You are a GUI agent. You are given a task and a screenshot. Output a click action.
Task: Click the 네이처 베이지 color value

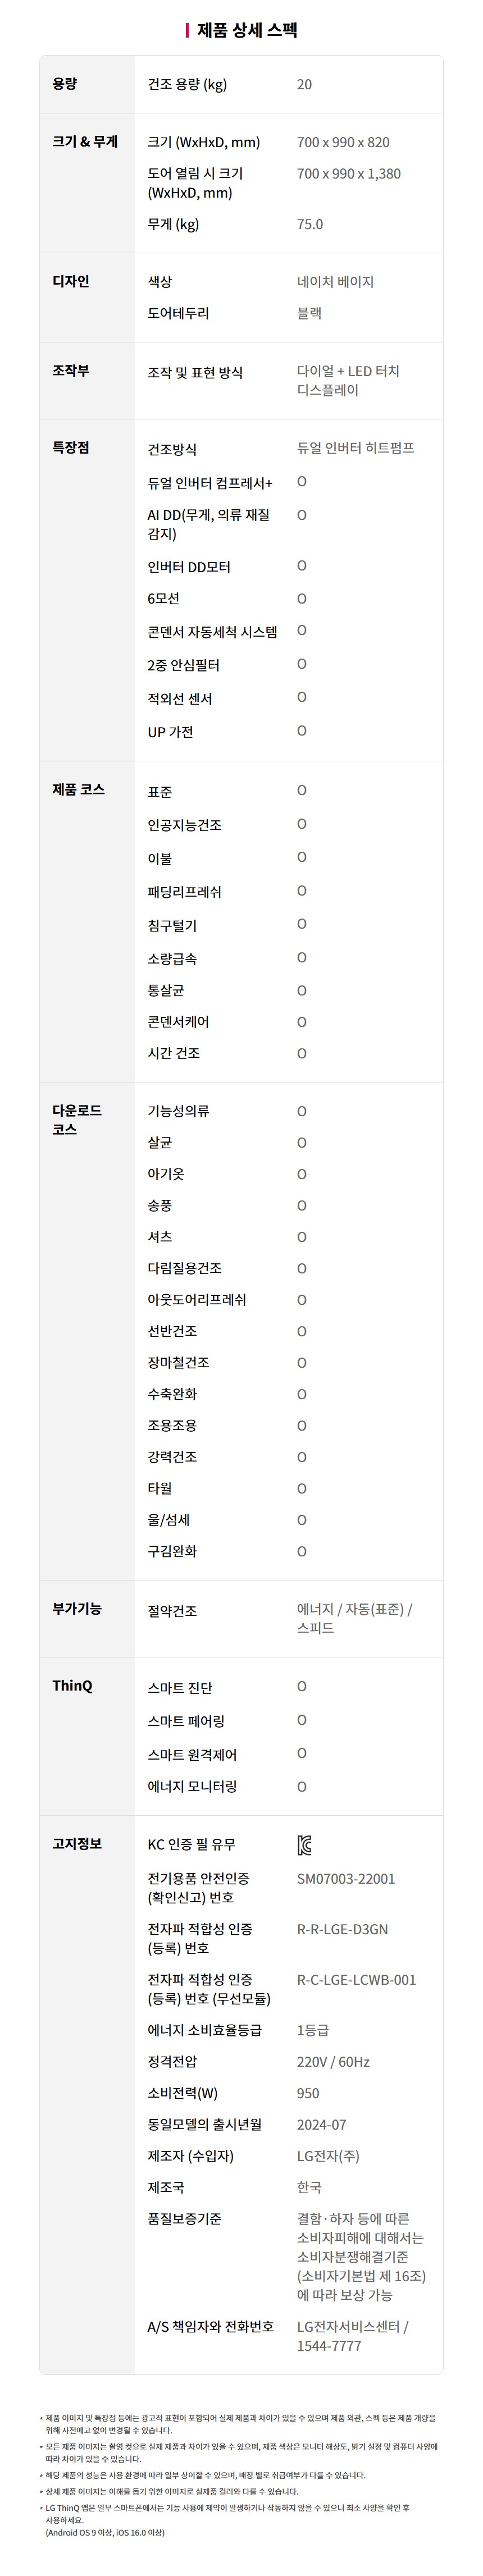[335, 282]
